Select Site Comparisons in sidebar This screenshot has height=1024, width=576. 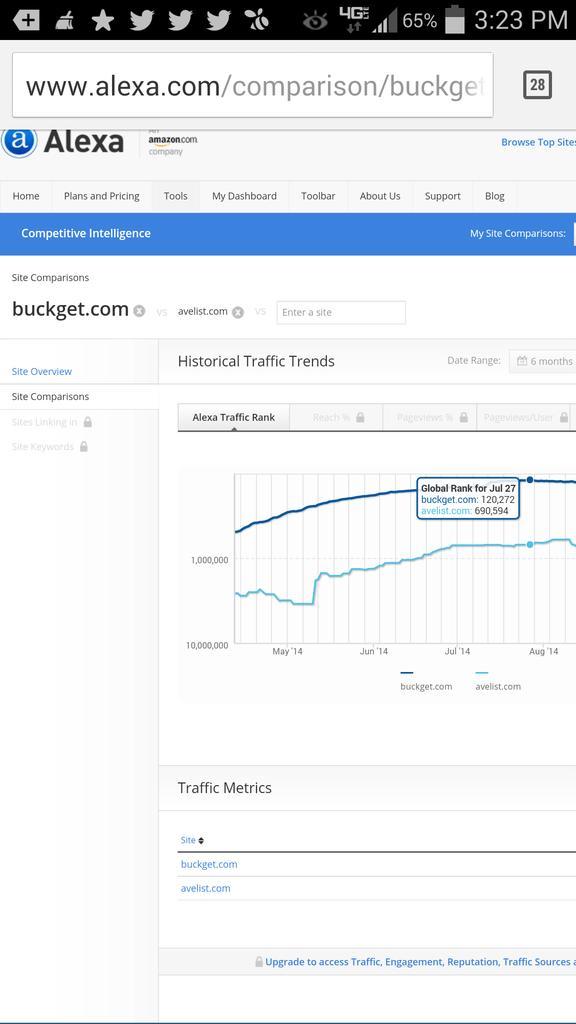coord(50,396)
